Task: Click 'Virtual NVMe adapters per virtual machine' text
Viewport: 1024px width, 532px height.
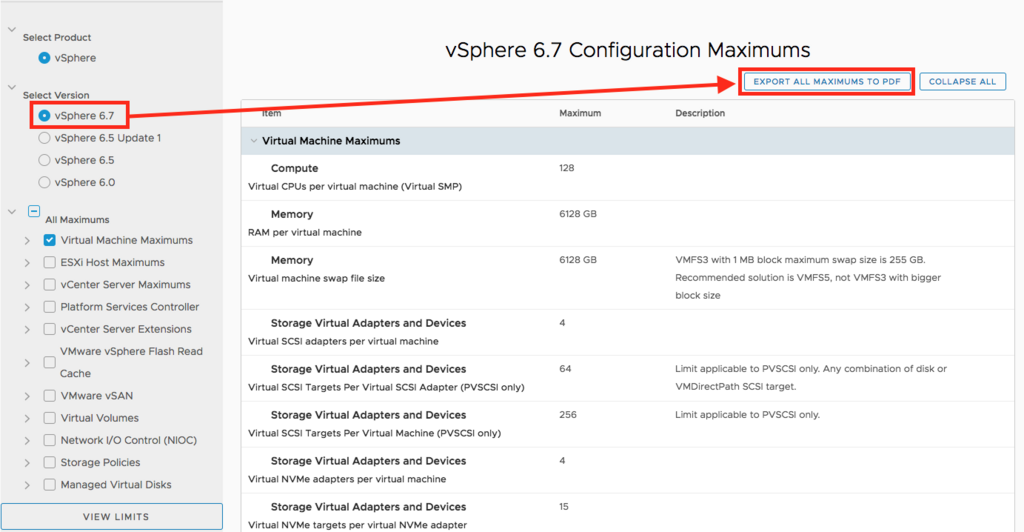Action: point(347,479)
